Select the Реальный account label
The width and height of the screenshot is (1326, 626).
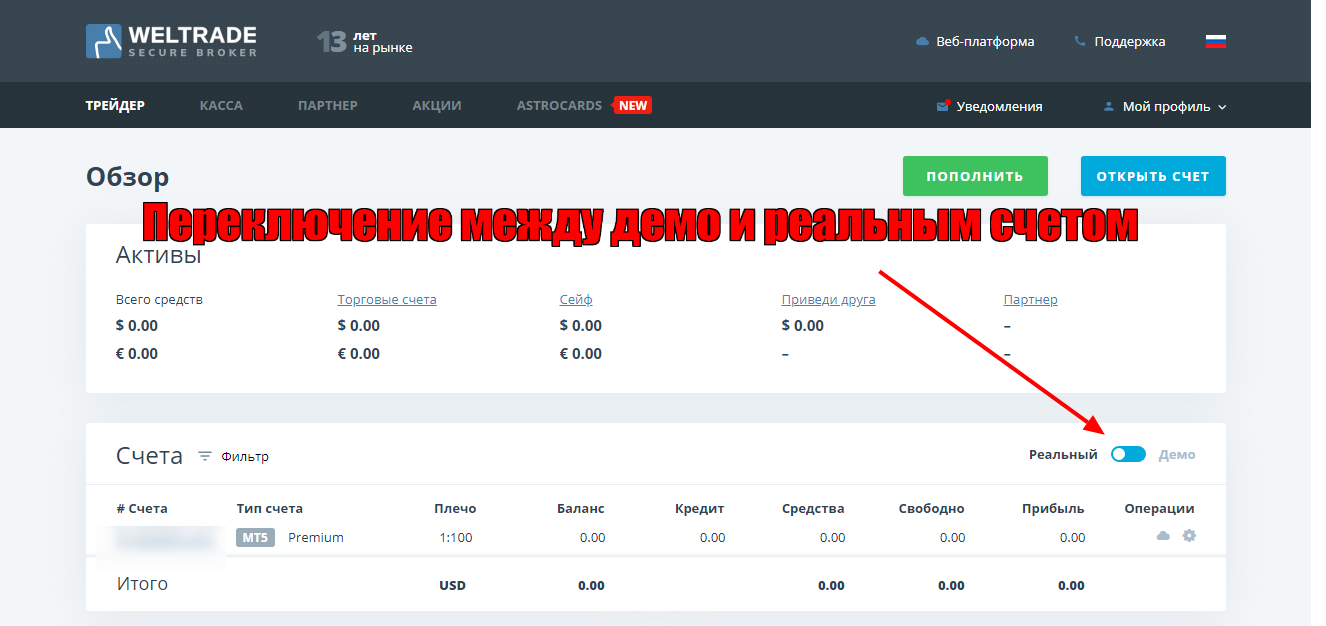point(1063,454)
